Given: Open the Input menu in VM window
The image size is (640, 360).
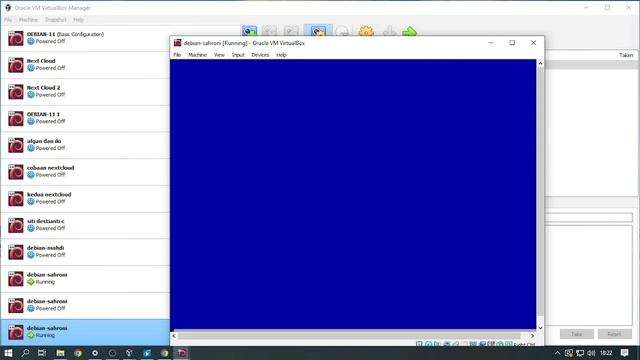Looking at the screenshot, I should (x=238, y=55).
